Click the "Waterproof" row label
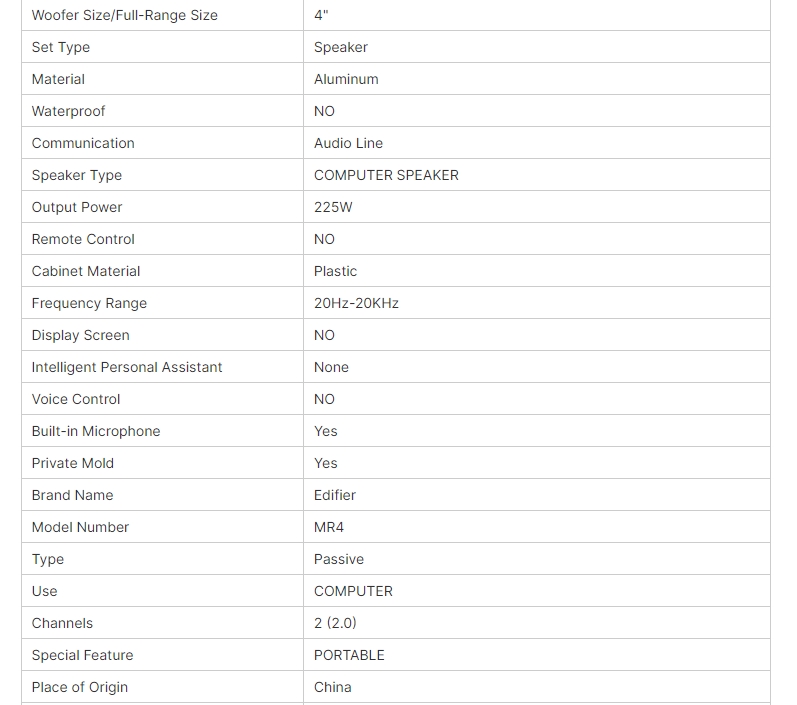Screen dimensions: 797x705 click(x=68, y=111)
